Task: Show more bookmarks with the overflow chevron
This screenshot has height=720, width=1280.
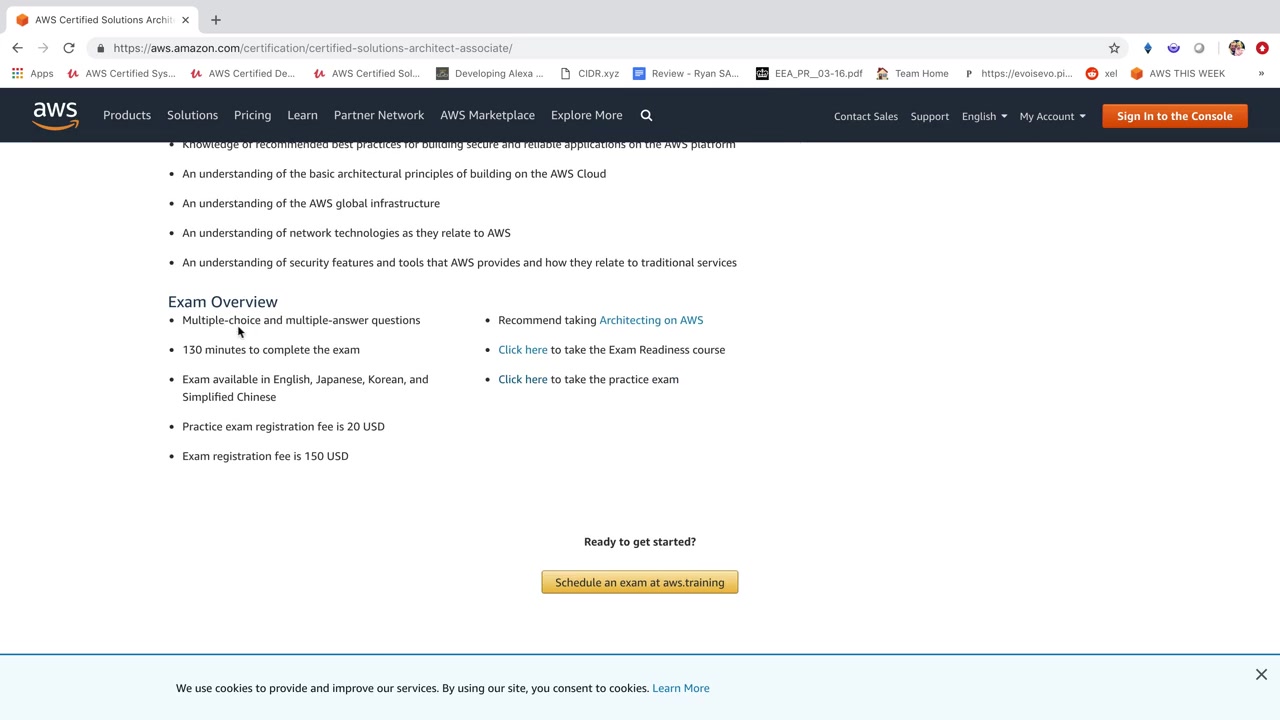Action: 1261,73
